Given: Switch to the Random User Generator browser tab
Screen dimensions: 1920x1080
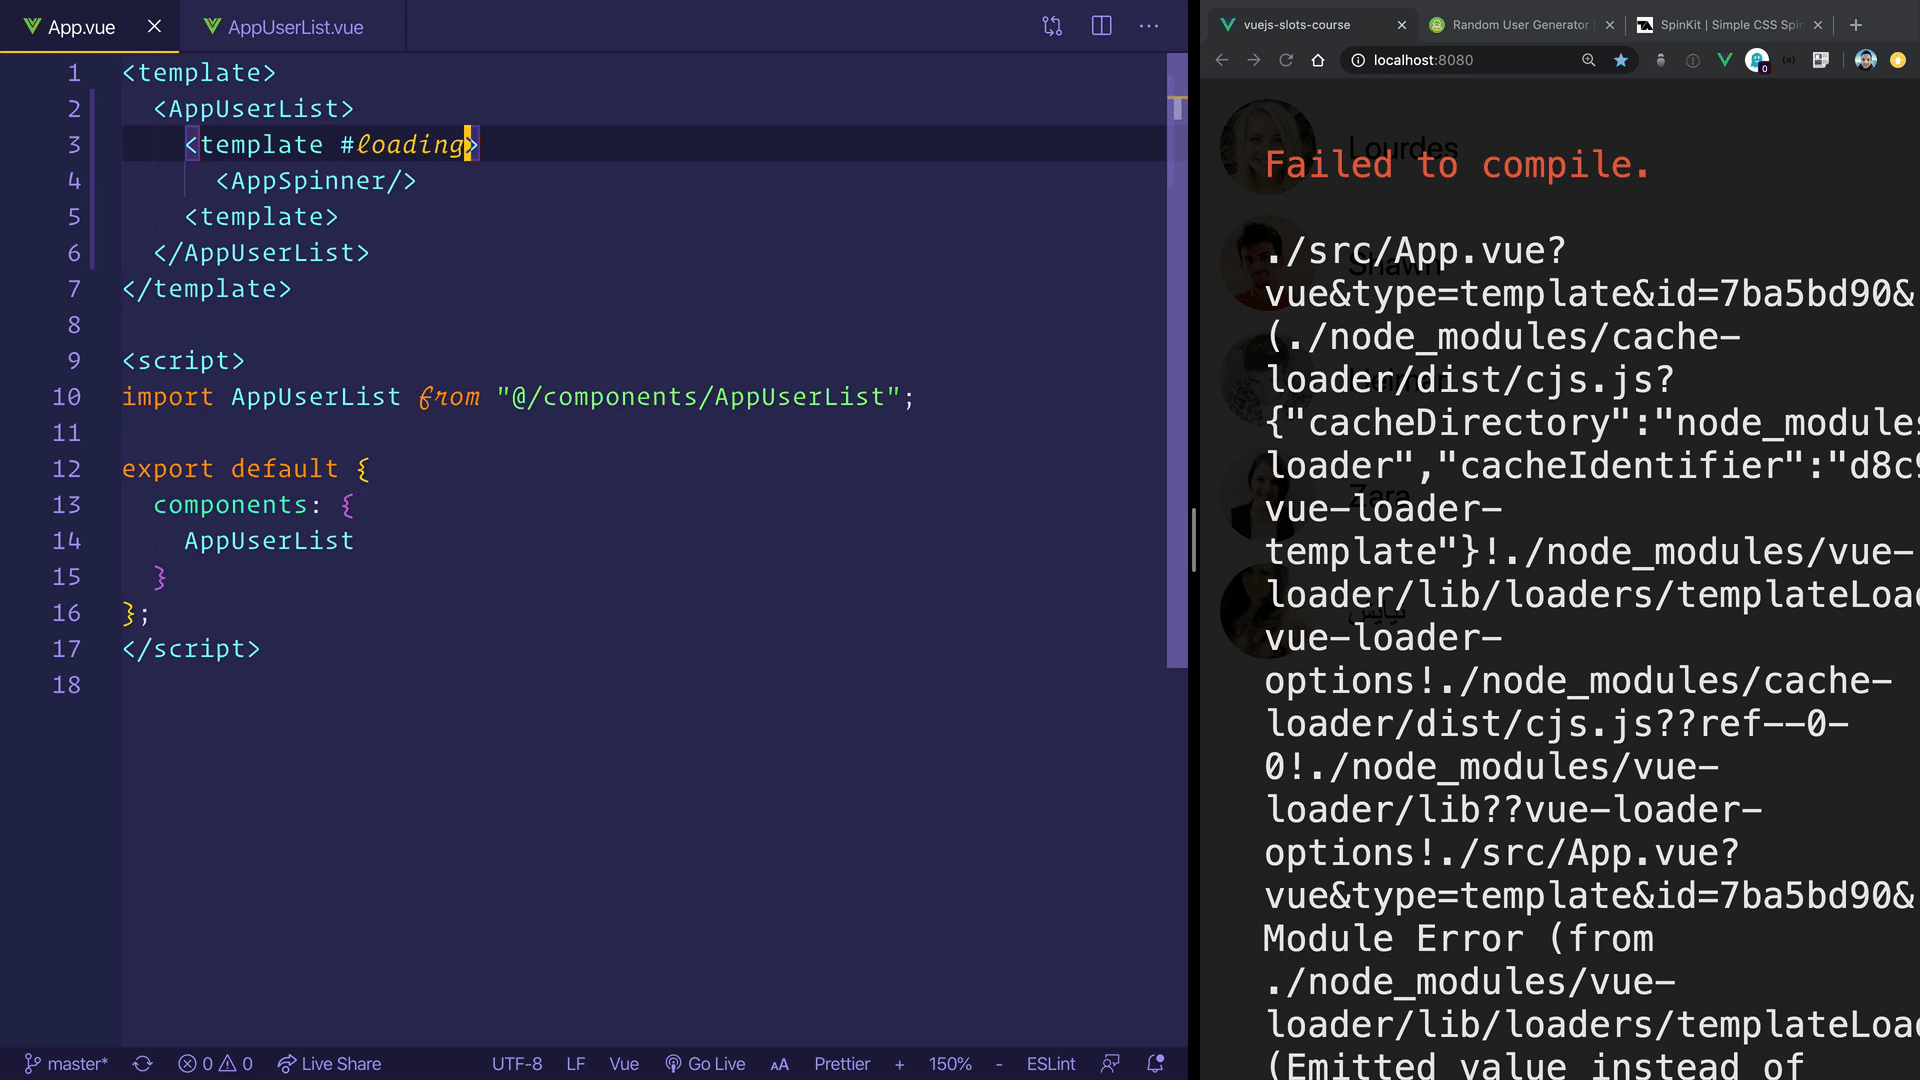Looking at the screenshot, I should (x=1520, y=25).
